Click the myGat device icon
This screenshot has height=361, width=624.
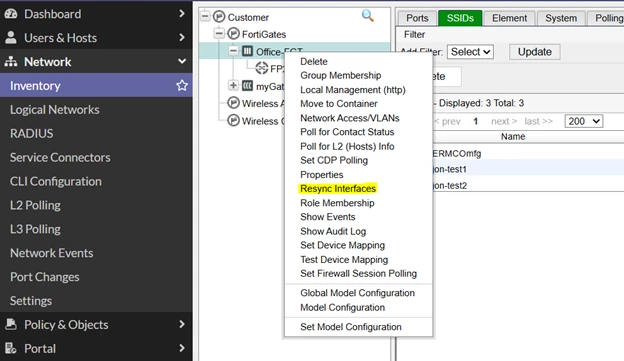pos(247,85)
